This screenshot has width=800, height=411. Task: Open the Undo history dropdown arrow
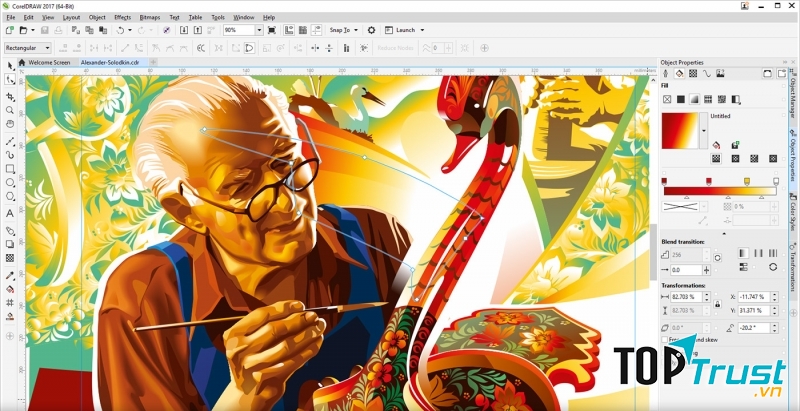tap(130, 30)
